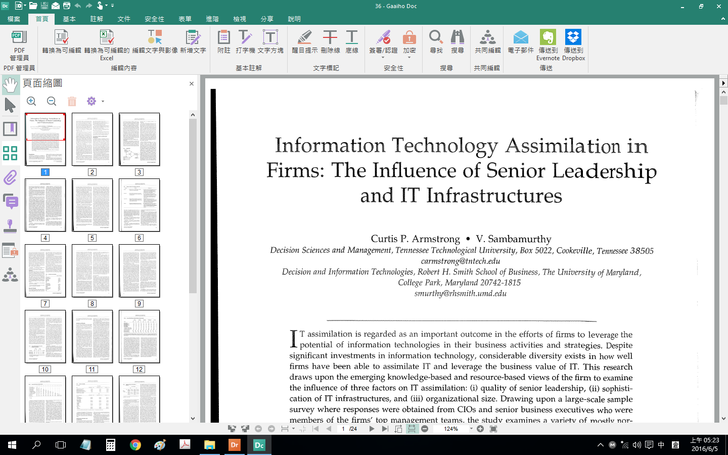This screenshot has height=455, width=728.
Task: Select page 5 thumbnail
Action: tap(92, 205)
